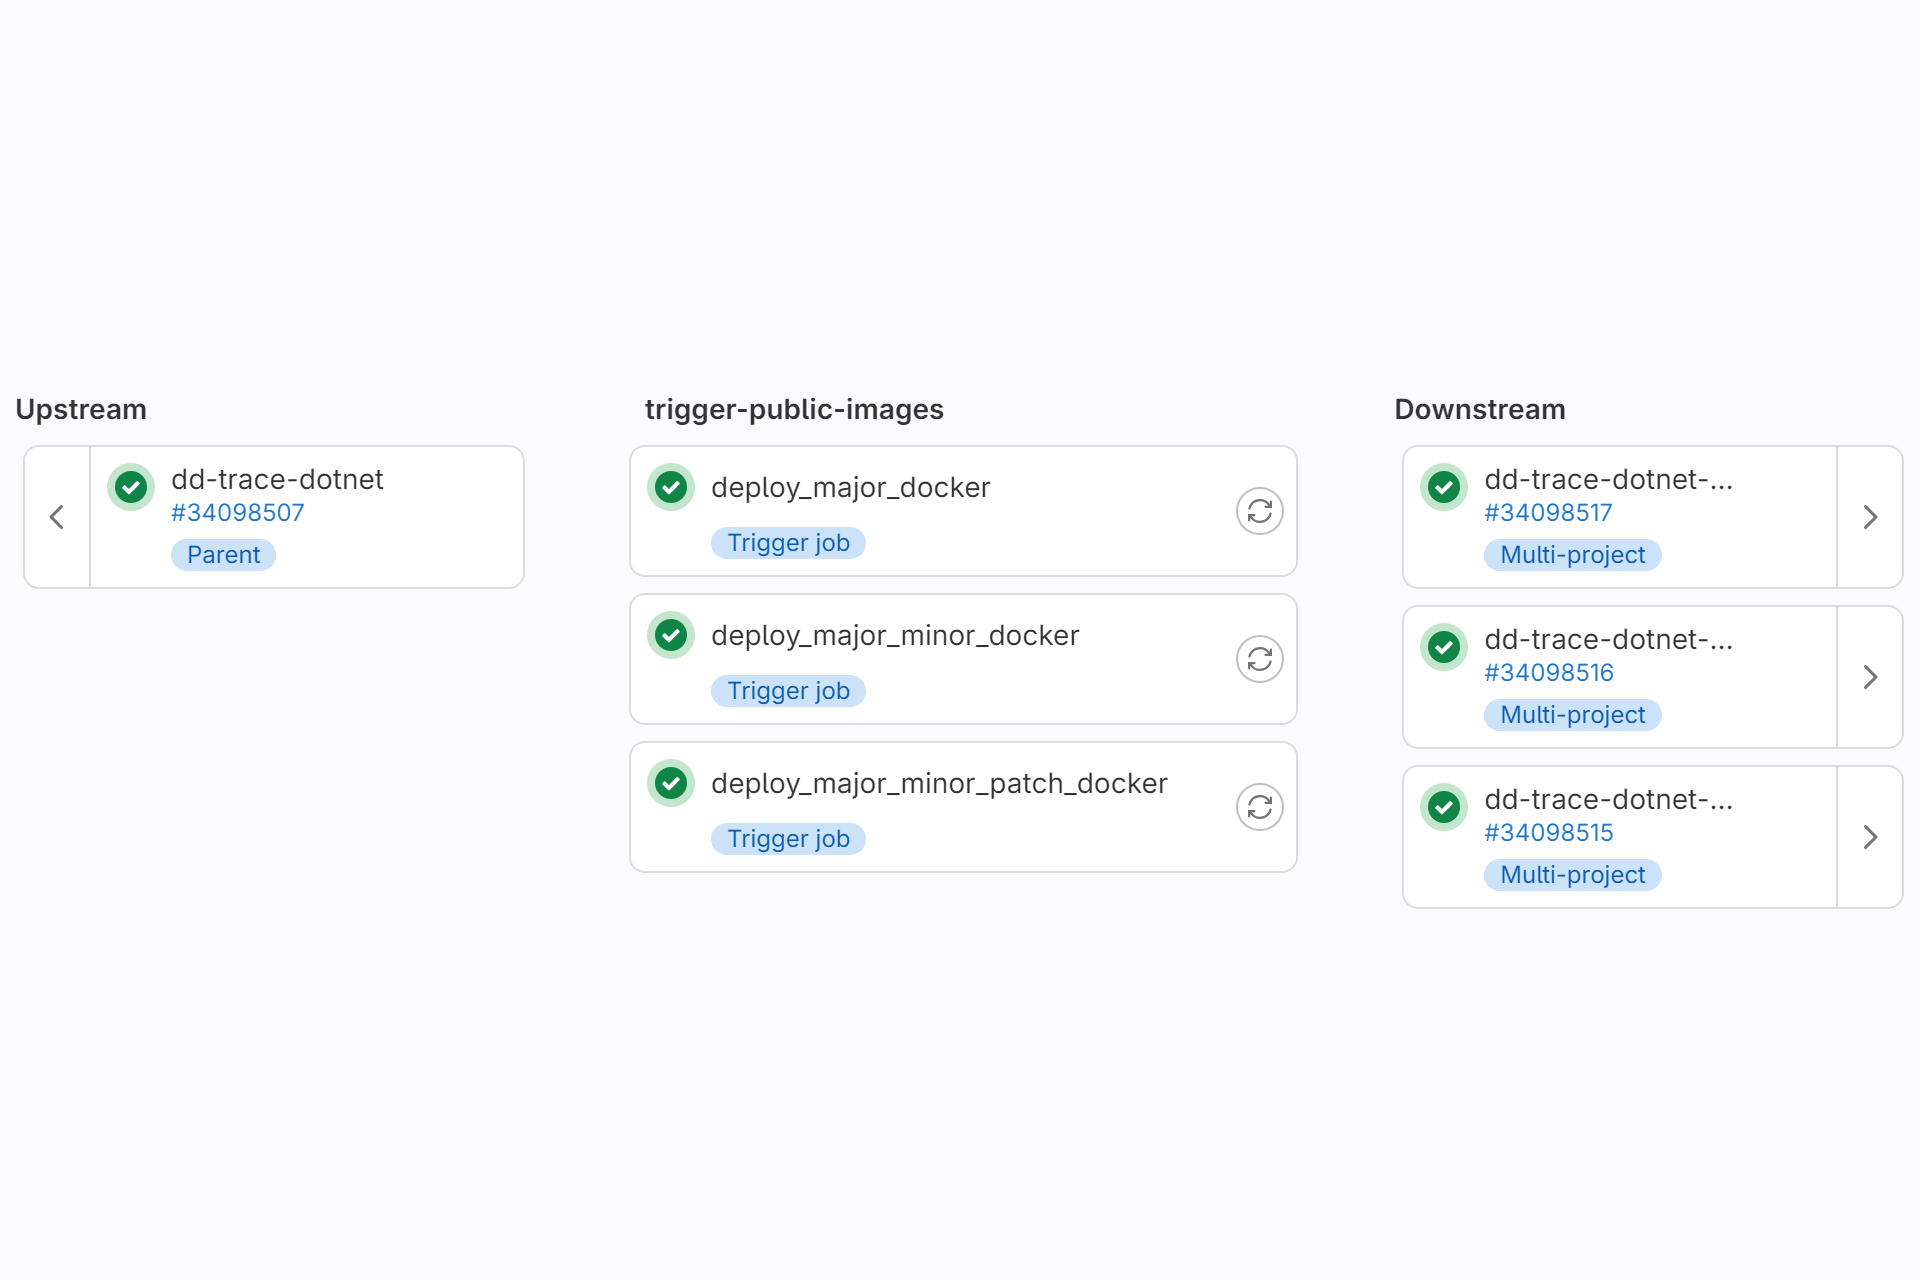Open upstream pipeline link #34098507
The image size is (1920, 1280).
click(x=237, y=512)
